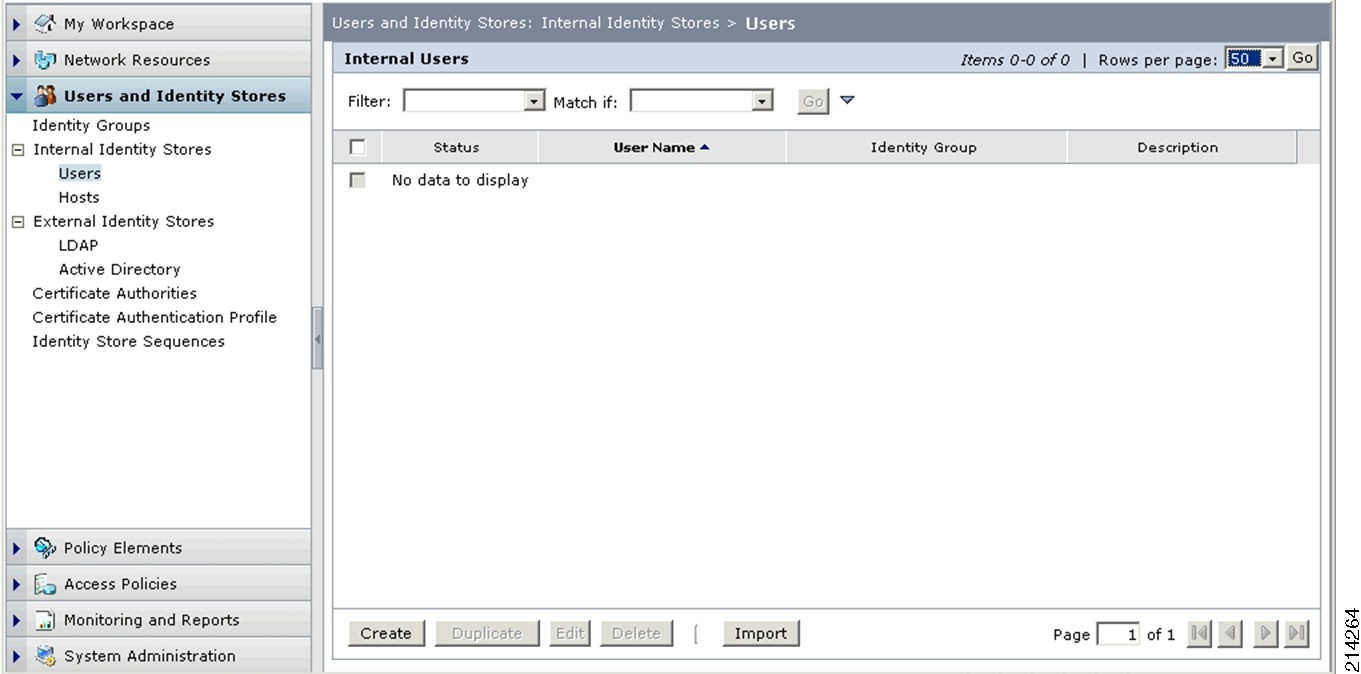Click the filter Go button

813,101
